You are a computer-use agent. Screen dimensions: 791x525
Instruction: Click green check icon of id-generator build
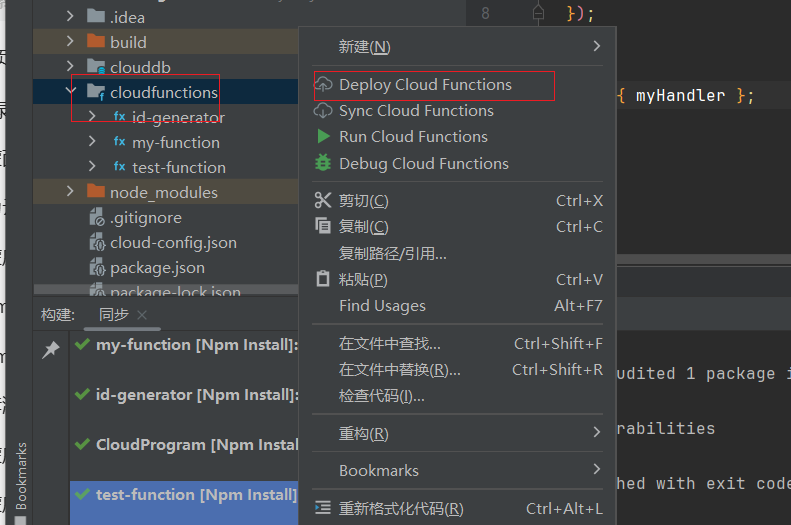pyautogui.click(x=82, y=394)
